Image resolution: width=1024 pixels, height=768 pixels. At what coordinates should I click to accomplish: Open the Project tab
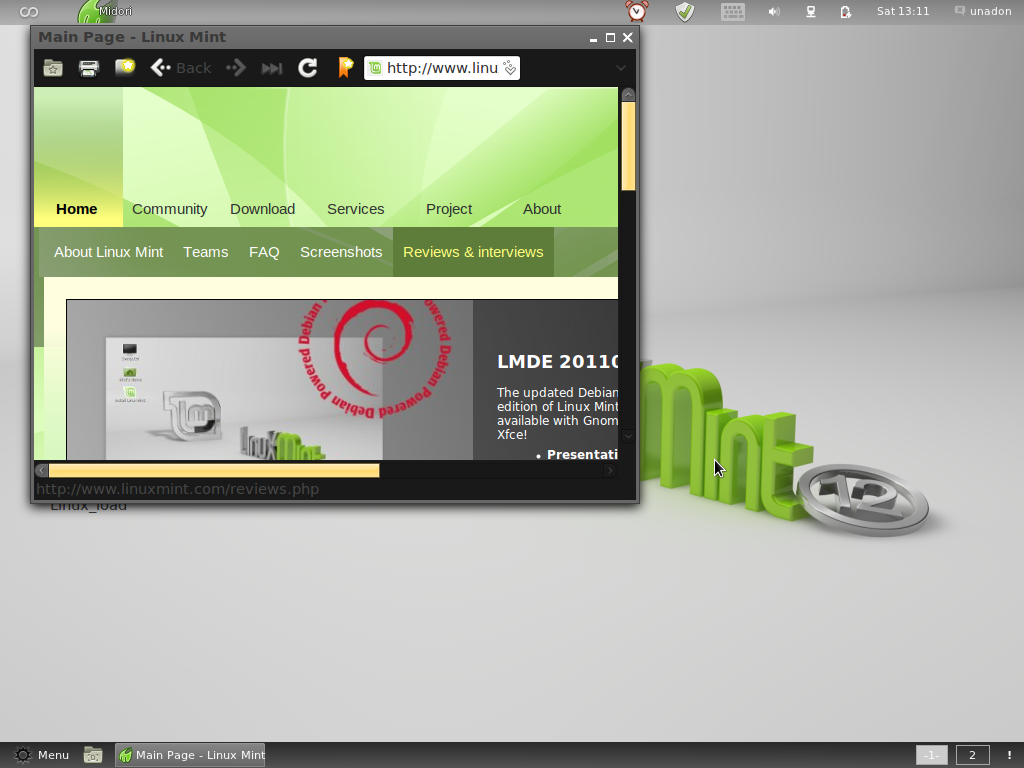pyautogui.click(x=449, y=209)
